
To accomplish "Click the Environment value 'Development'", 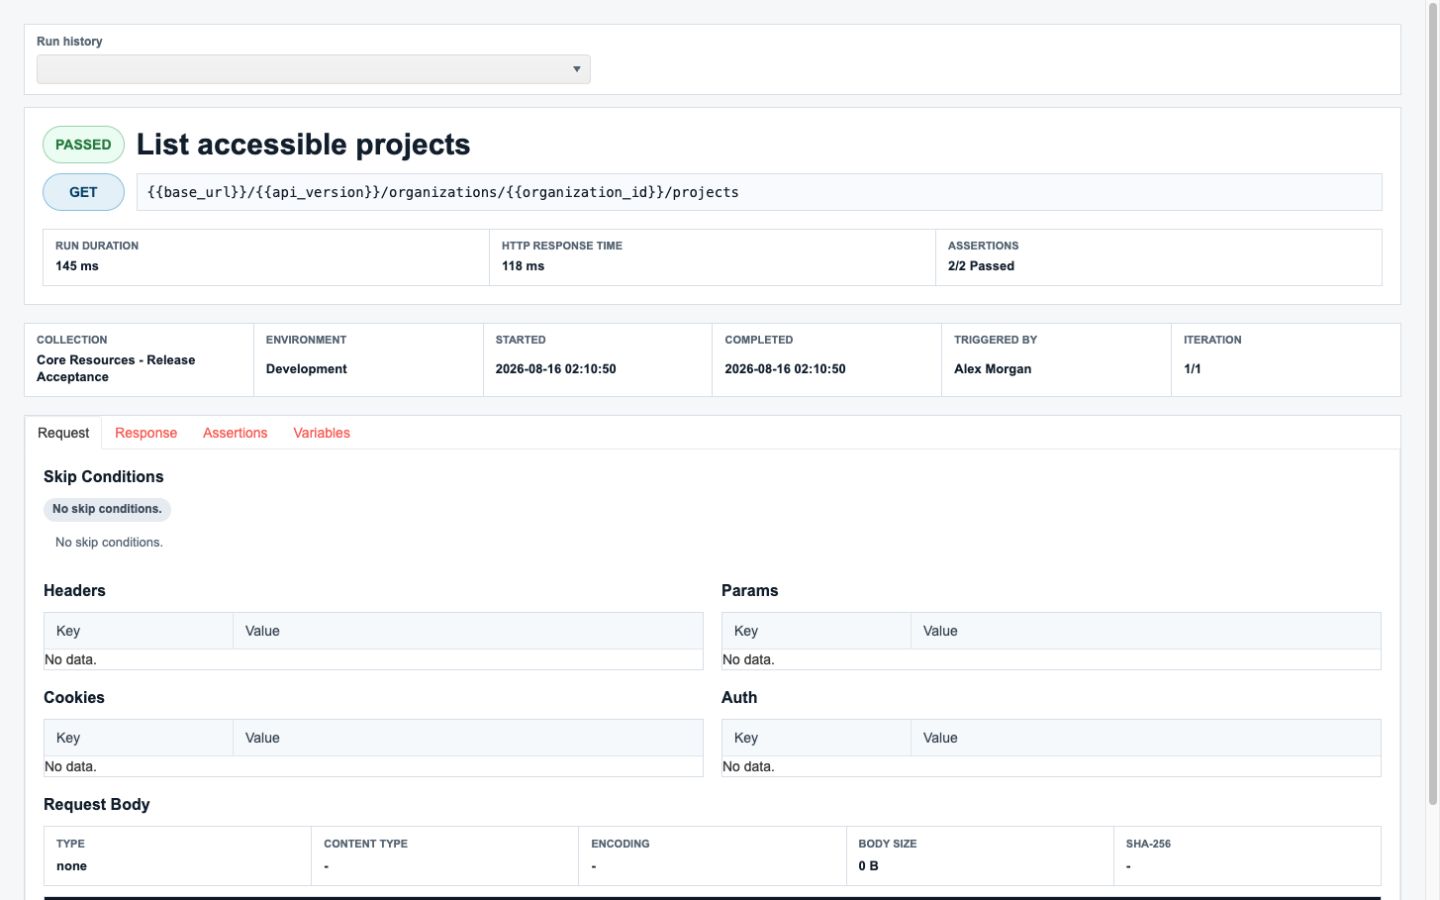I will point(306,369).
